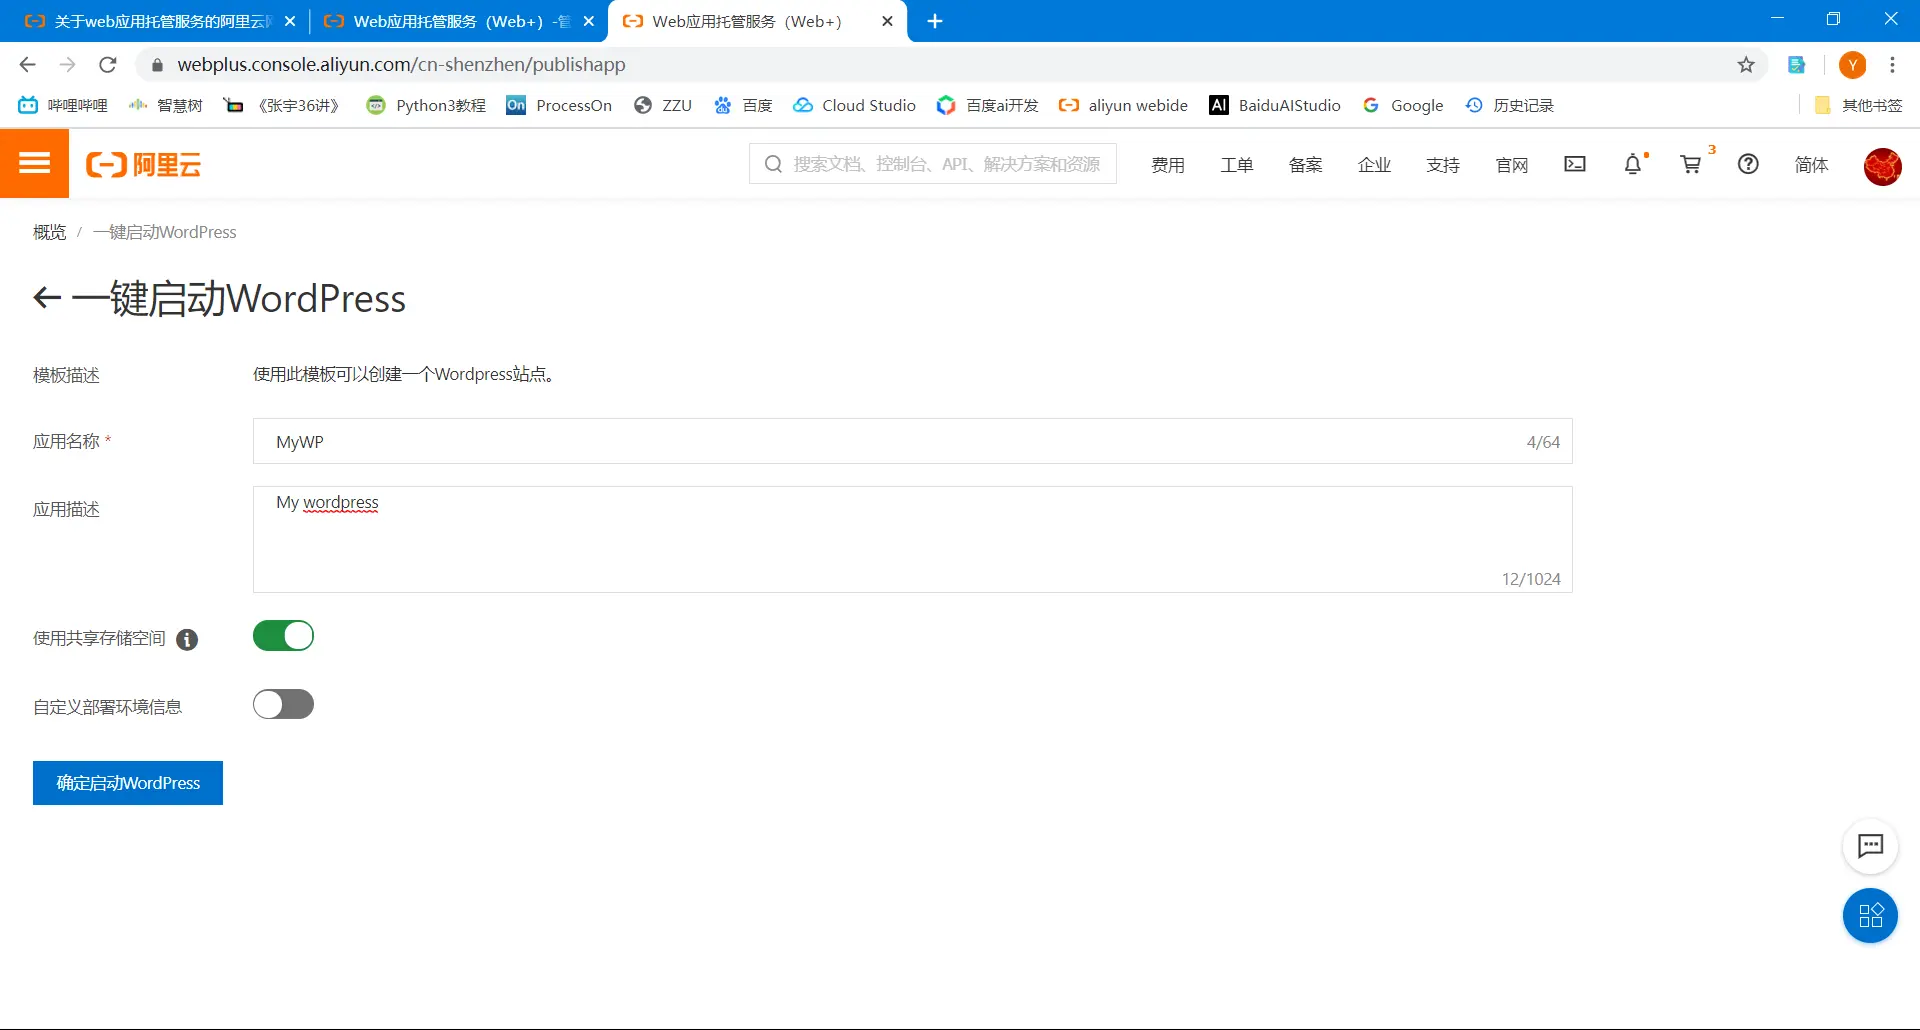Open the aliyun webide bookmark
Viewport: 1920px width, 1030px height.
point(1123,105)
